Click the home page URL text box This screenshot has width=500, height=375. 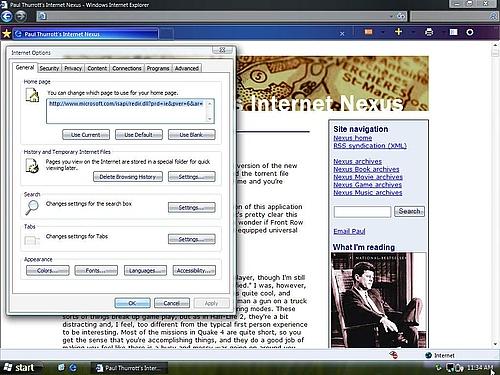(x=130, y=111)
